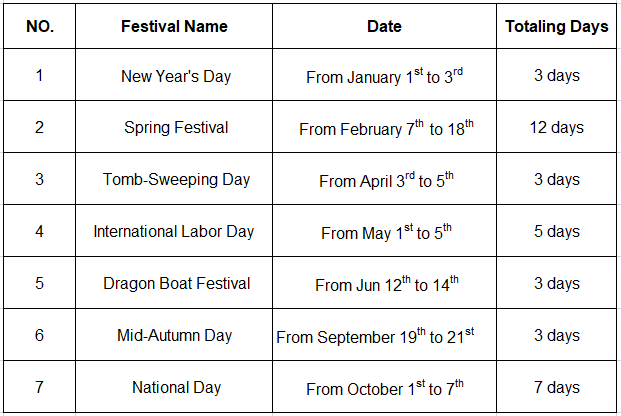This screenshot has height=416, width=621.
Task: Select the "Spring Festival" cell
Action: [176, 128]
